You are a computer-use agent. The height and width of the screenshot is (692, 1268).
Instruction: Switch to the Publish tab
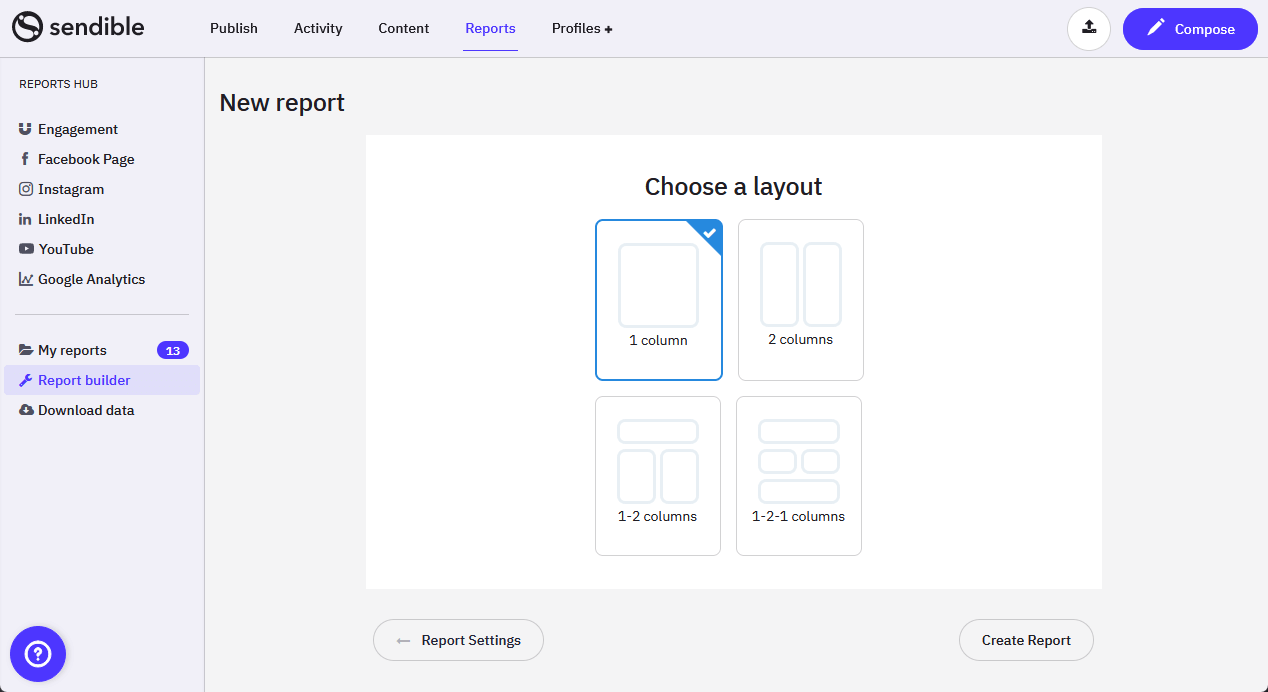pyautogui.click(x=233, y=29)
